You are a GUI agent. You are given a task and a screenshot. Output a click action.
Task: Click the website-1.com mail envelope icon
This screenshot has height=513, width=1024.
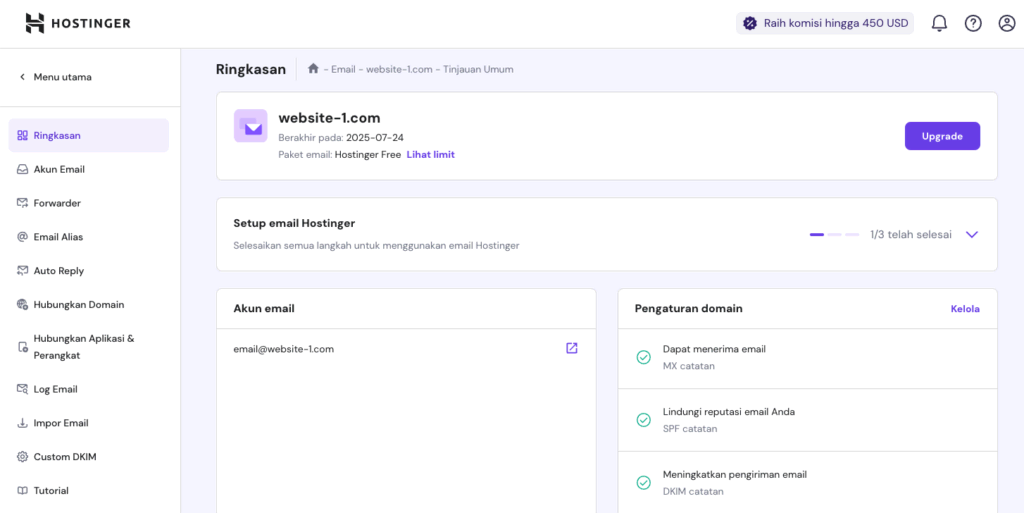[250, 126]
